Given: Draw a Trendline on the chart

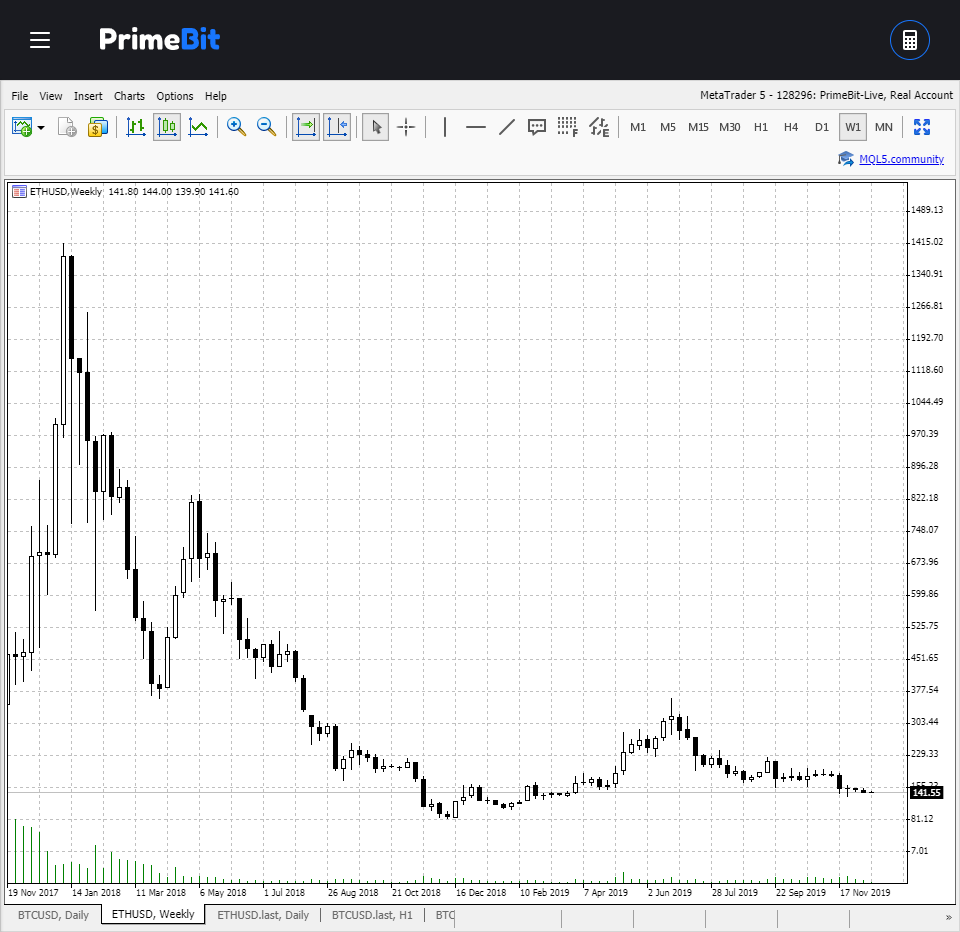Looking at the screenshot, I should click(506, 127).
